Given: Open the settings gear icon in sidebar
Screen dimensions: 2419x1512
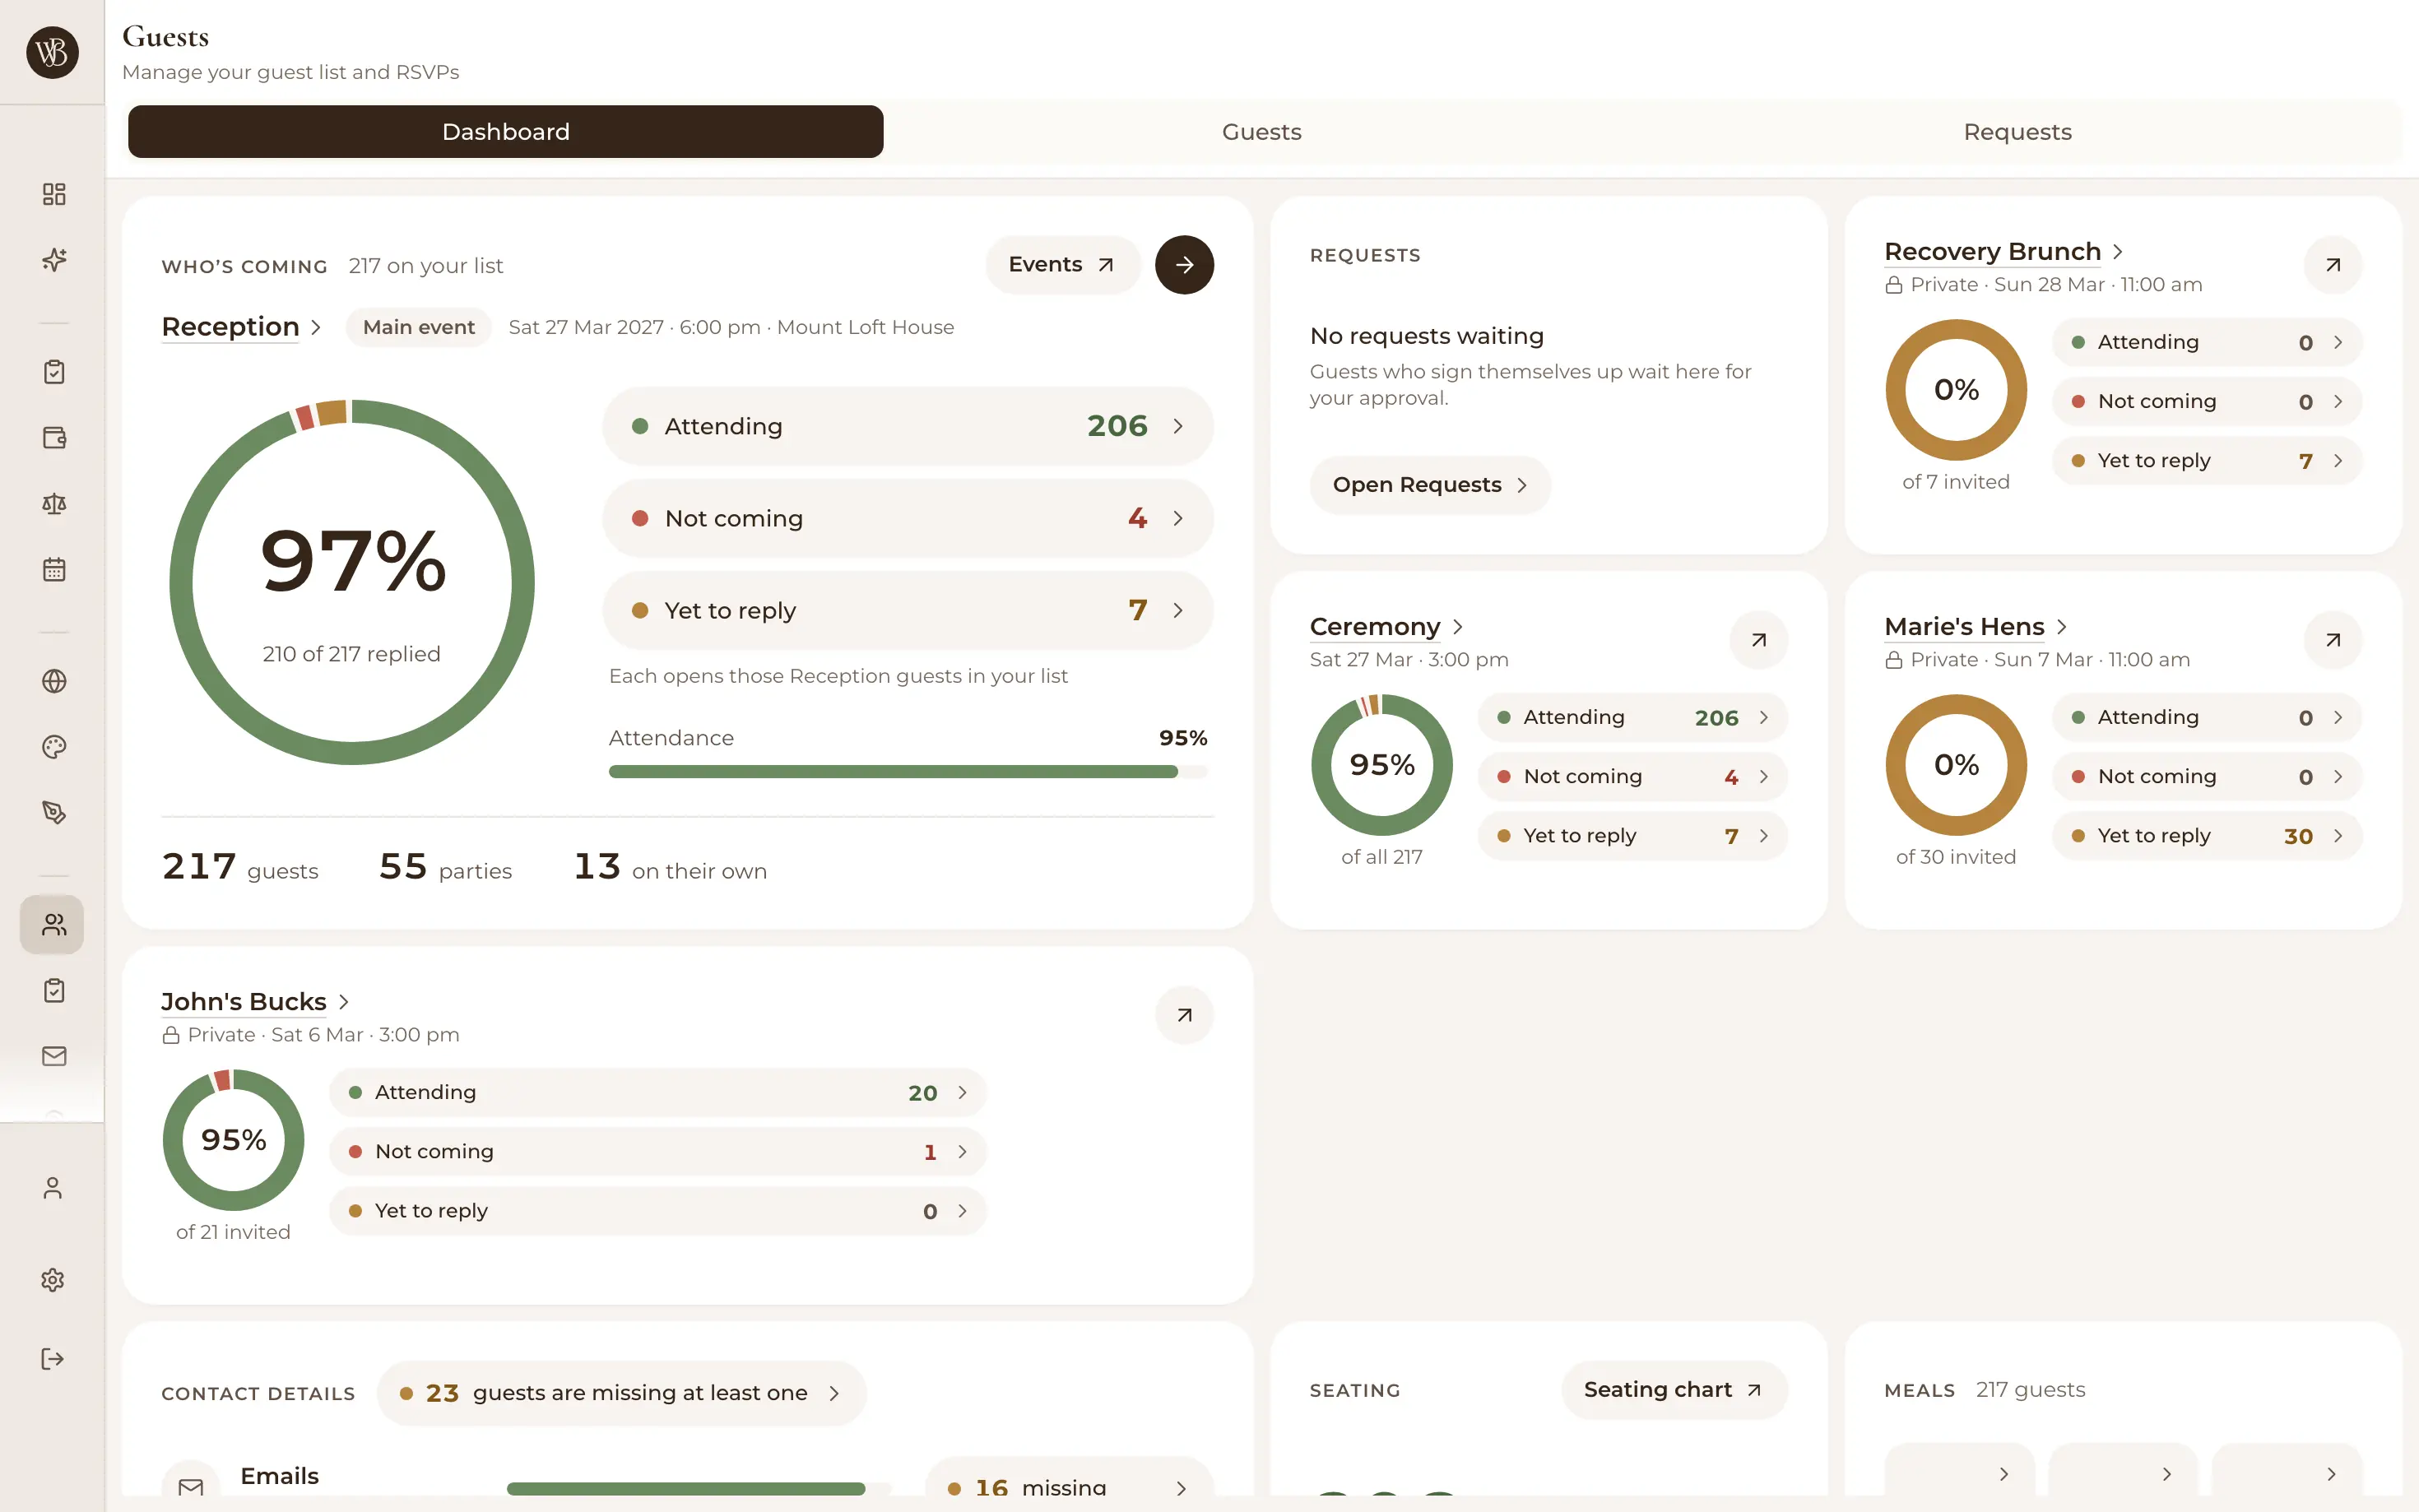Looking at the screenshot, I should pyautogui.click(x=52, y=1280).
